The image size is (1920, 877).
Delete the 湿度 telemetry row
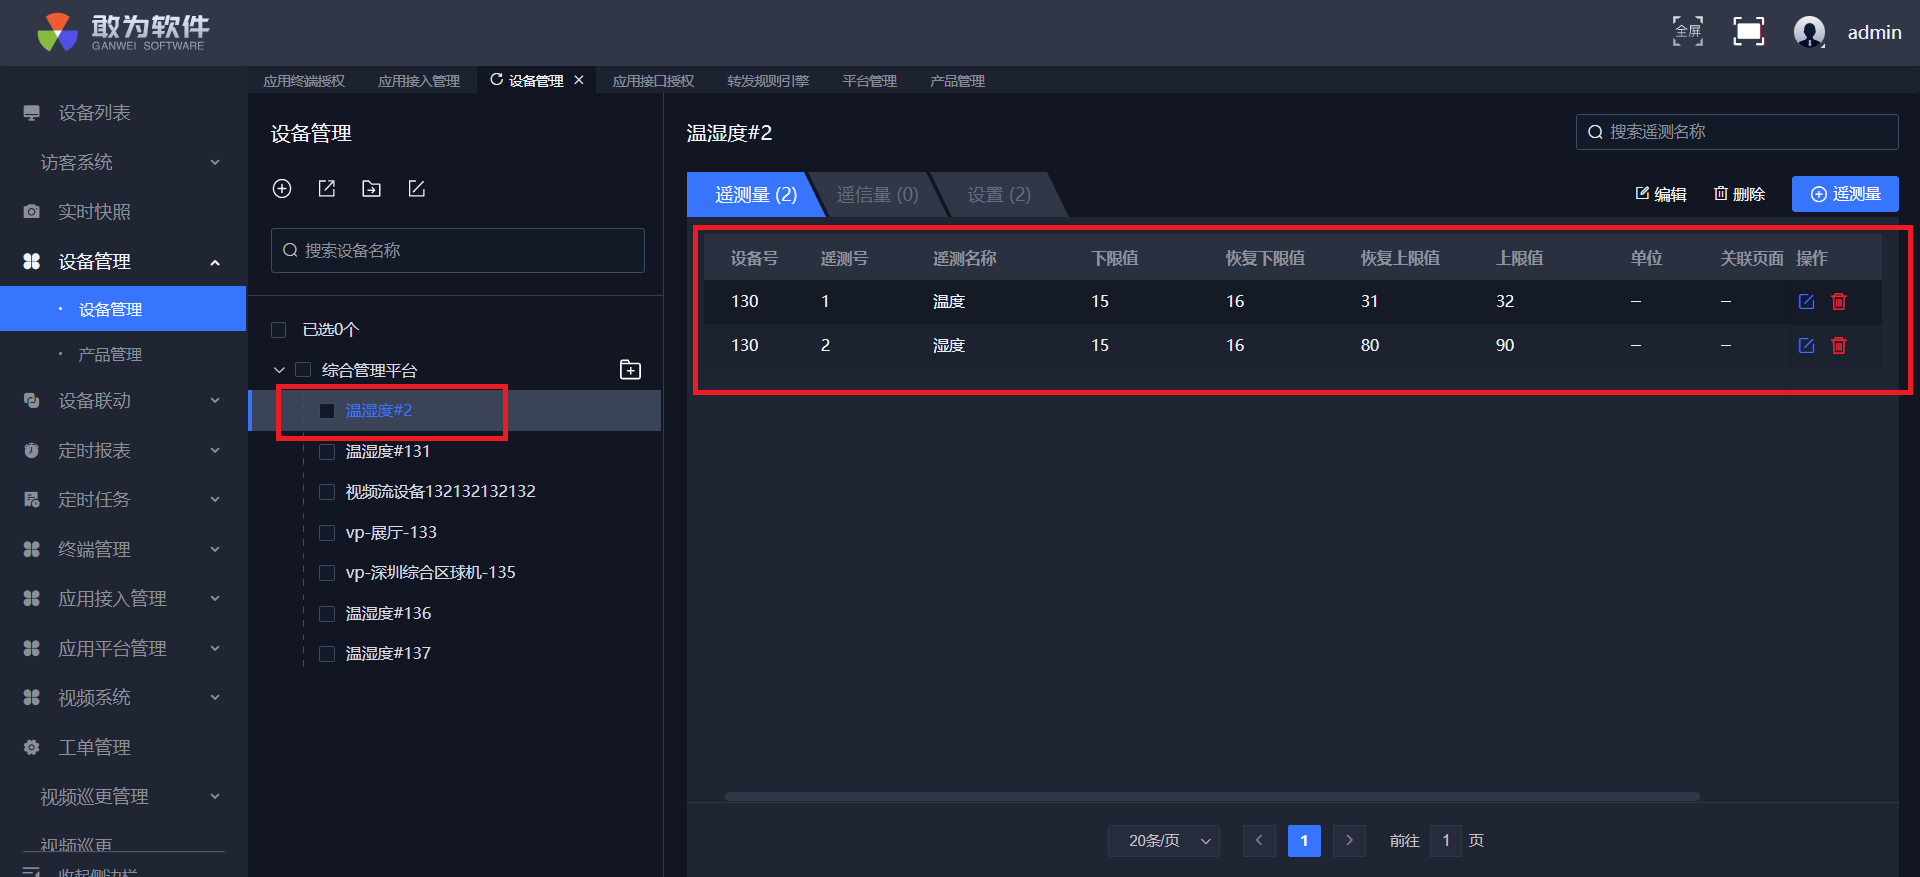1839,345
